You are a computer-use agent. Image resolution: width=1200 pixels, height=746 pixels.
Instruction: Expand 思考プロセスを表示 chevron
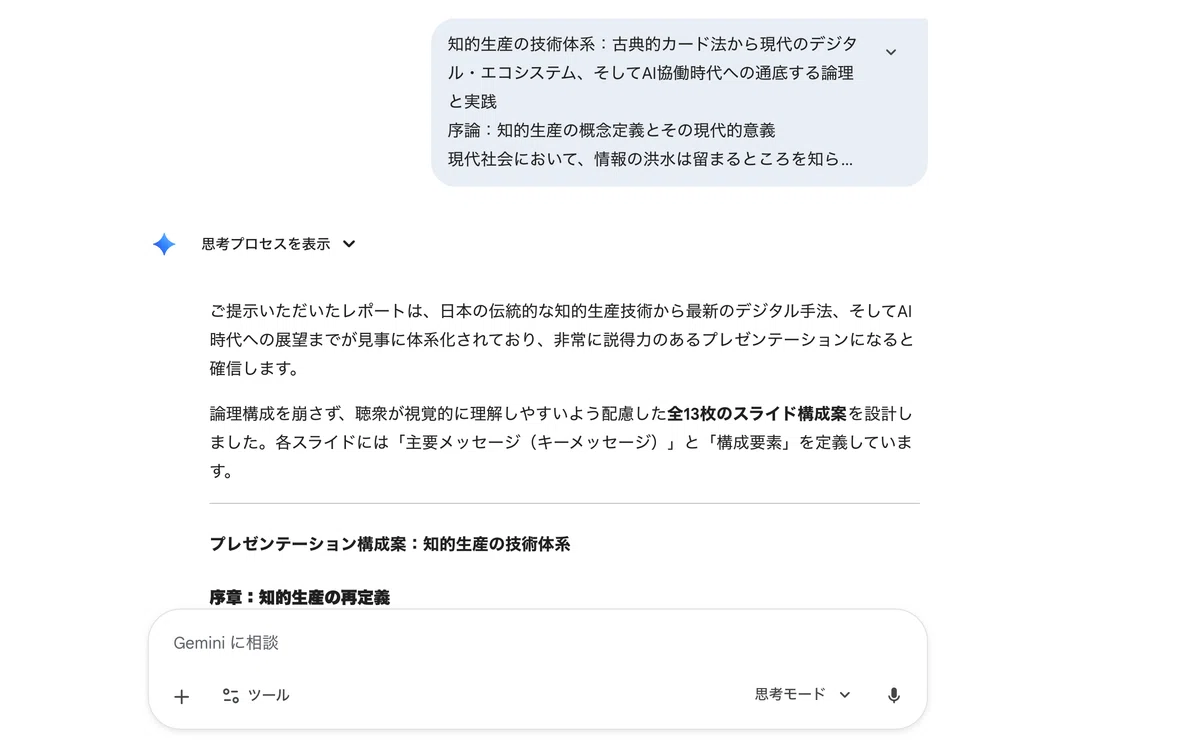349,244
